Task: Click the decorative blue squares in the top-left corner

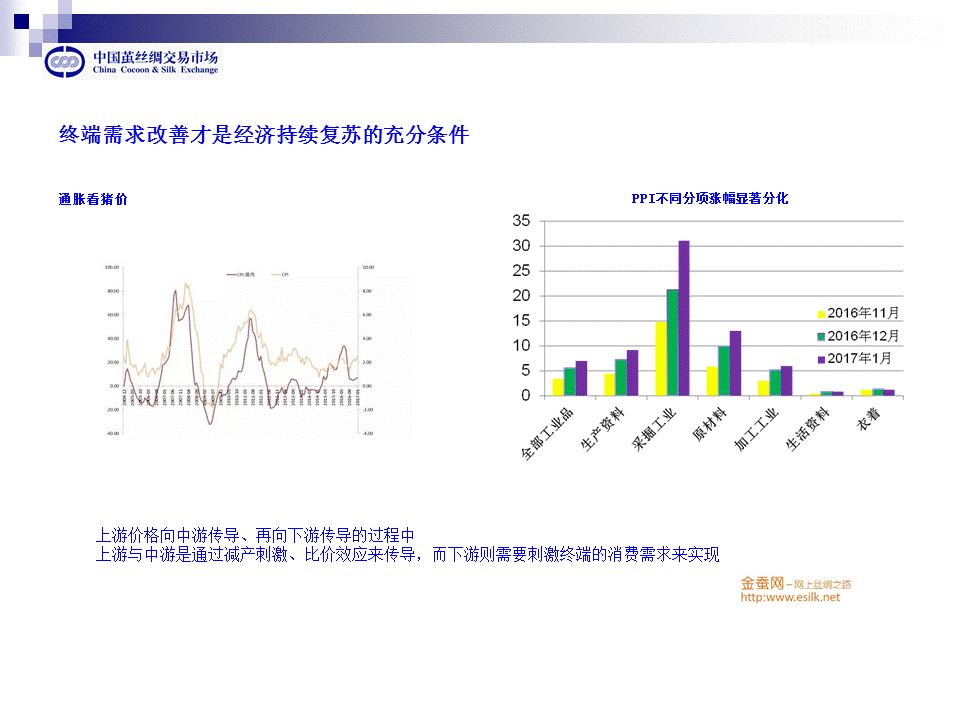Action: [x=40, y=22]
